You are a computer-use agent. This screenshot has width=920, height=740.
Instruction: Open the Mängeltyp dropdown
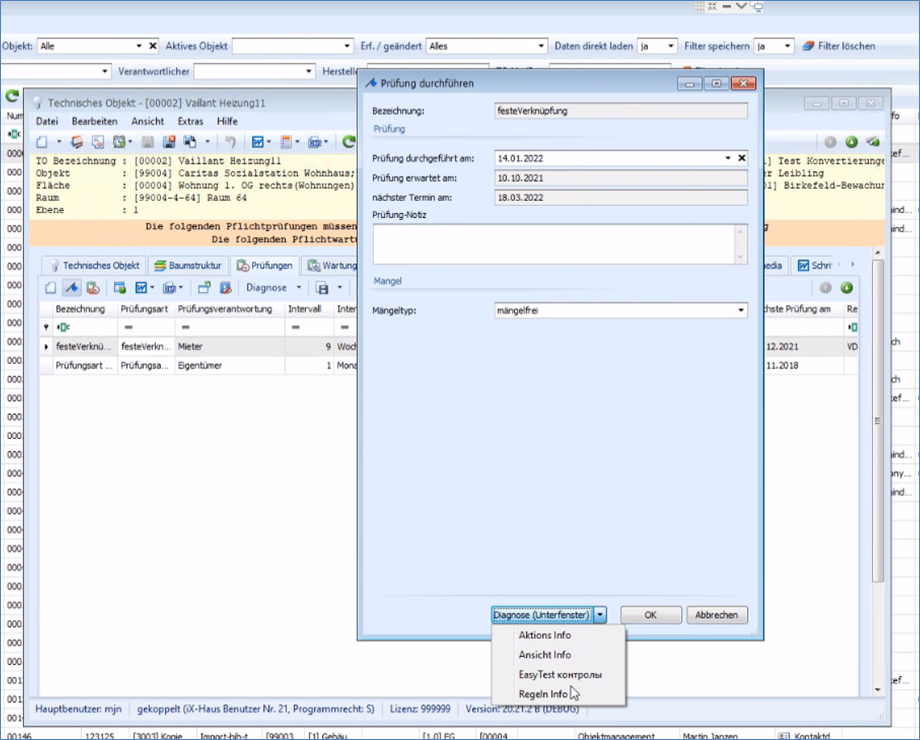pyautogui.click(x=740, y=311)
